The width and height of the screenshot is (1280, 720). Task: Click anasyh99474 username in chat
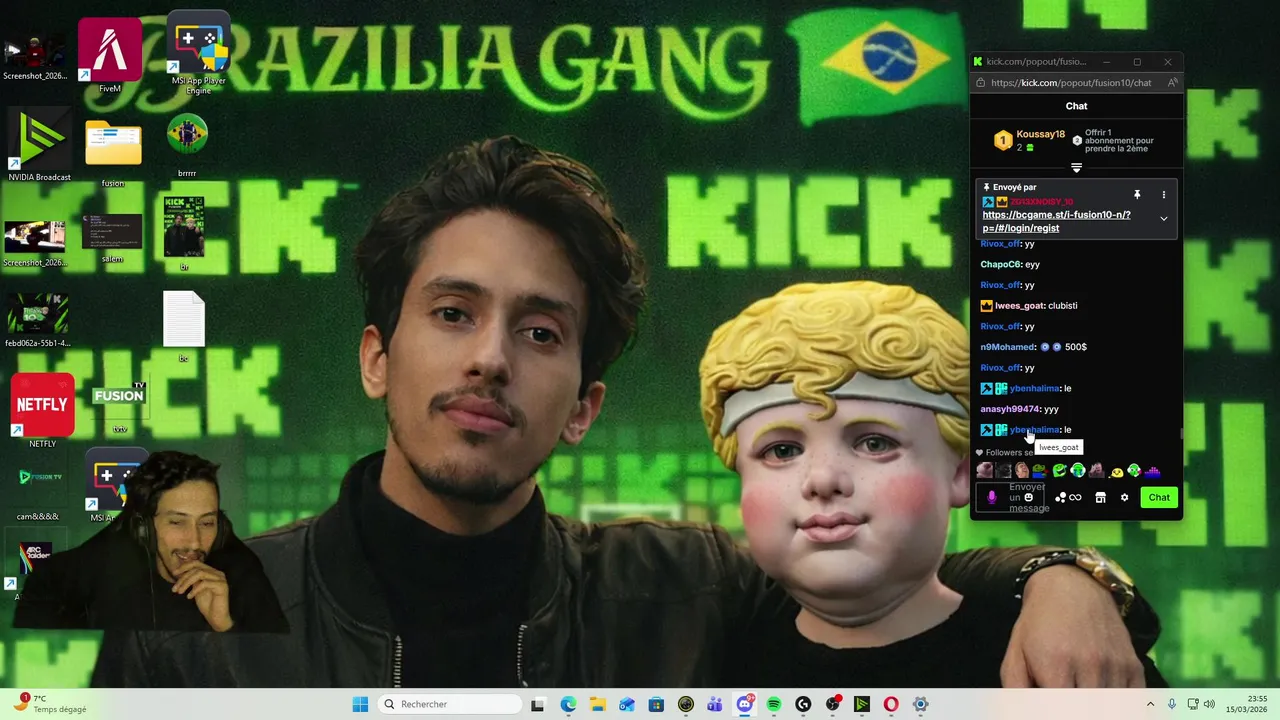1010,409
